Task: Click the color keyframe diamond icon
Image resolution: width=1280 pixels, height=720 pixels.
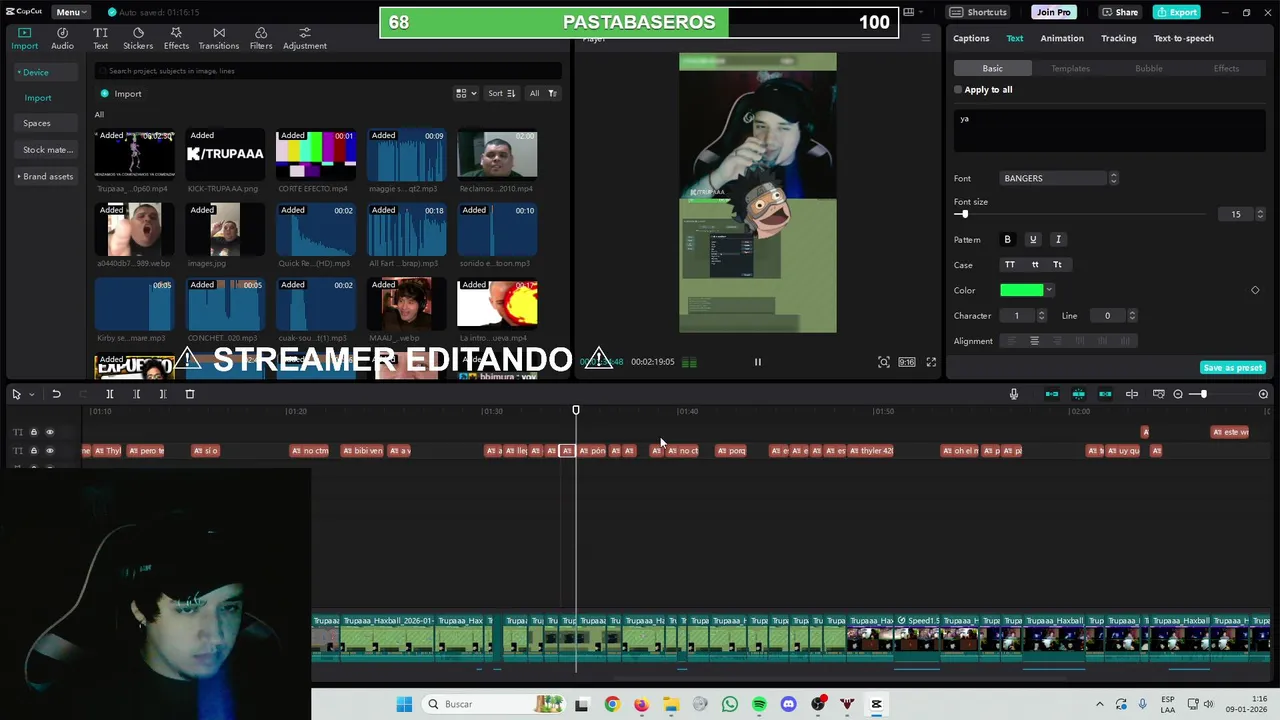Action: point(1255,290)
